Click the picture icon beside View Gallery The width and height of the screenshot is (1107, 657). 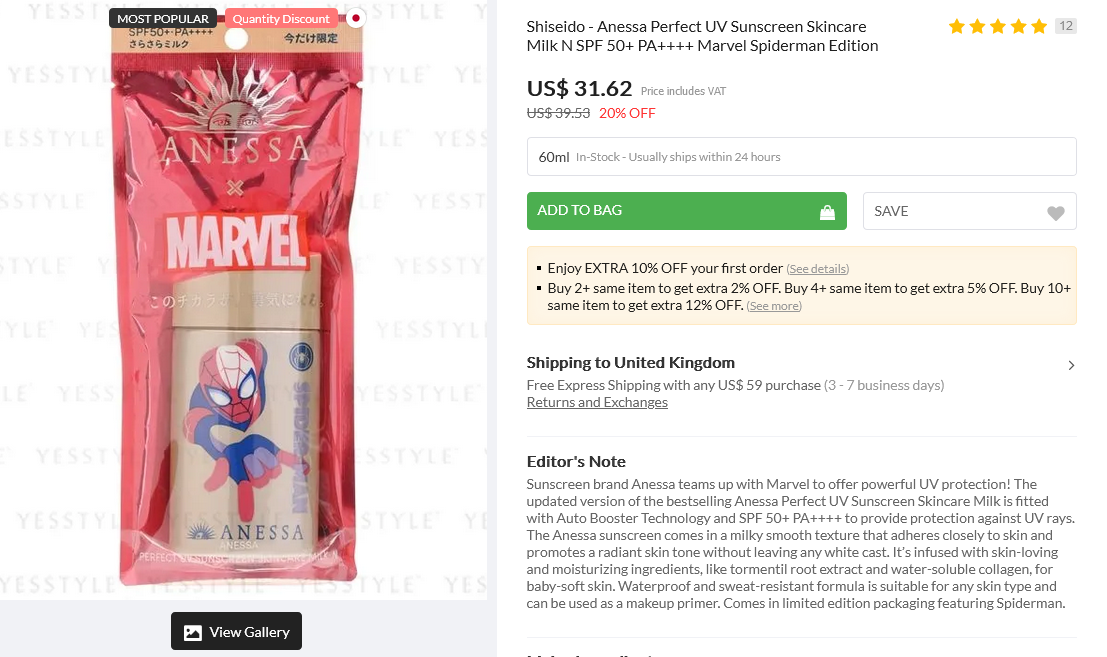point(193,632)
